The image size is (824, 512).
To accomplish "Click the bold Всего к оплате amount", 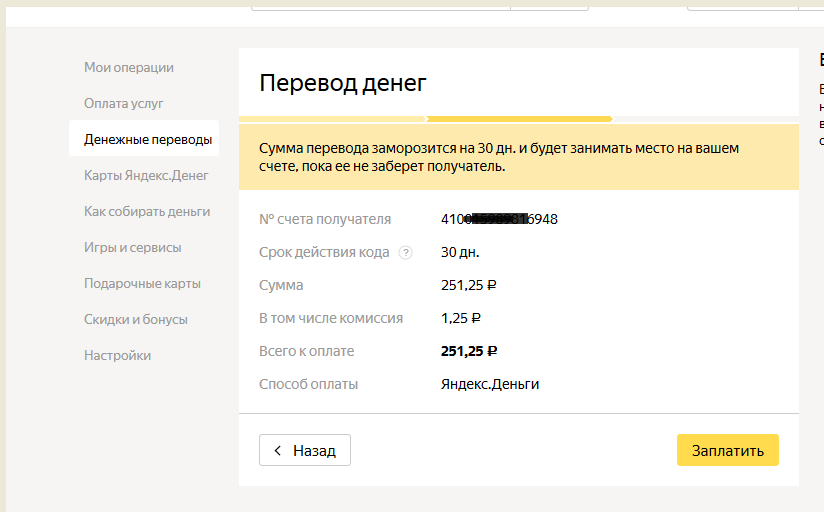I will (469, 351).
